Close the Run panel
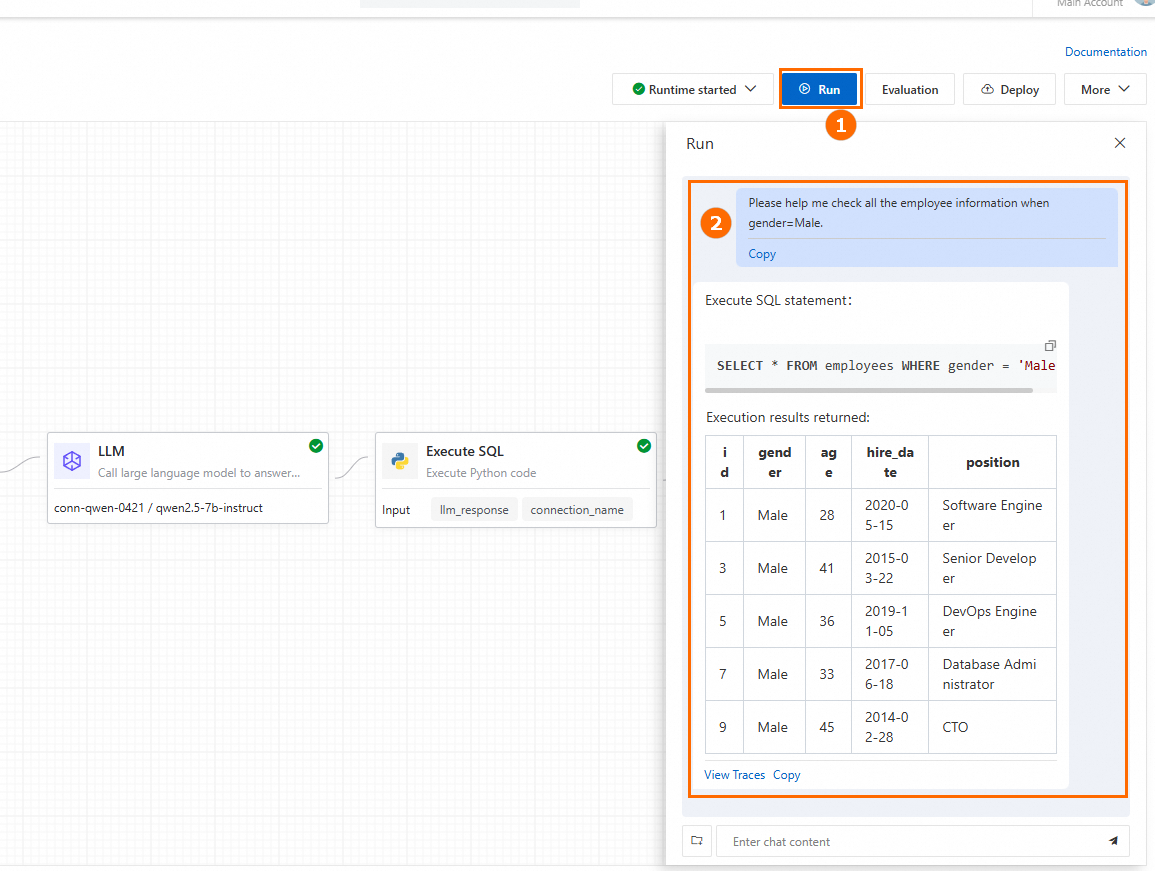The width and height of the screenshot is (1155, 871). pos(1120,143)
